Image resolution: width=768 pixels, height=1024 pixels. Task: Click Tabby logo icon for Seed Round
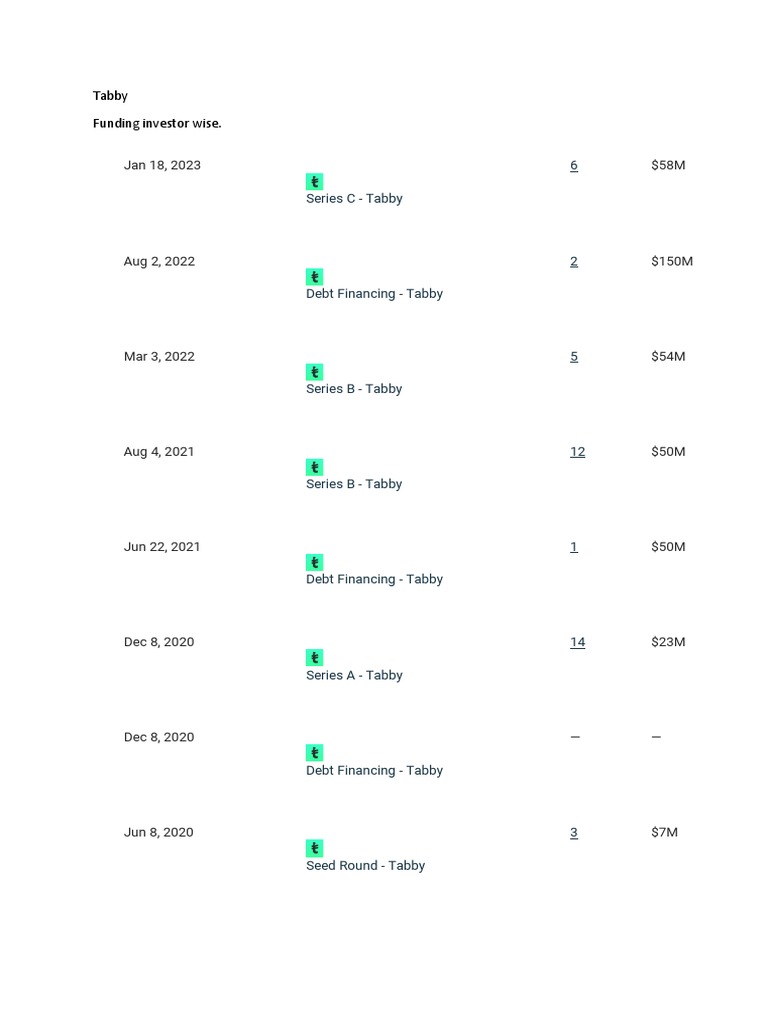pyautogui.click(x=314, y=848)
